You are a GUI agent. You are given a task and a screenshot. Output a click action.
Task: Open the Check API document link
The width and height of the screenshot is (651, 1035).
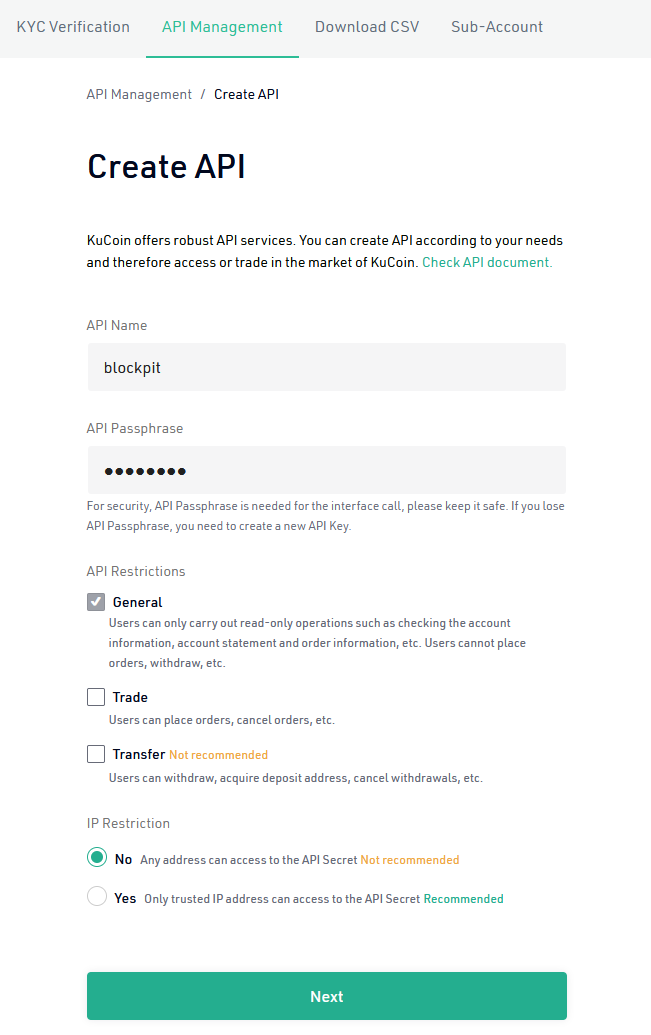(487, 262)
